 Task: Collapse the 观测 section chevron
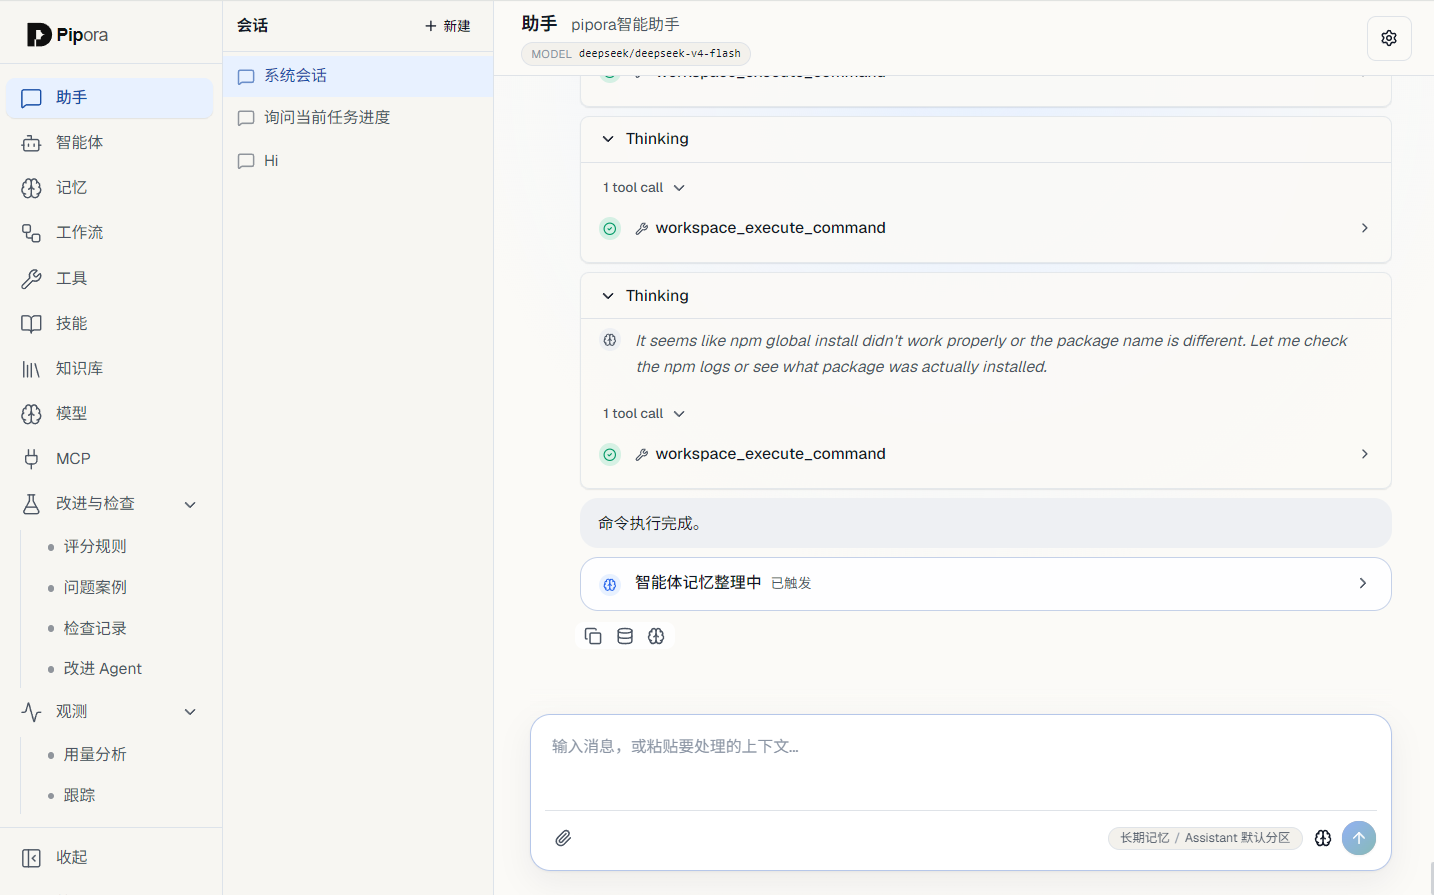click(190, 712)
